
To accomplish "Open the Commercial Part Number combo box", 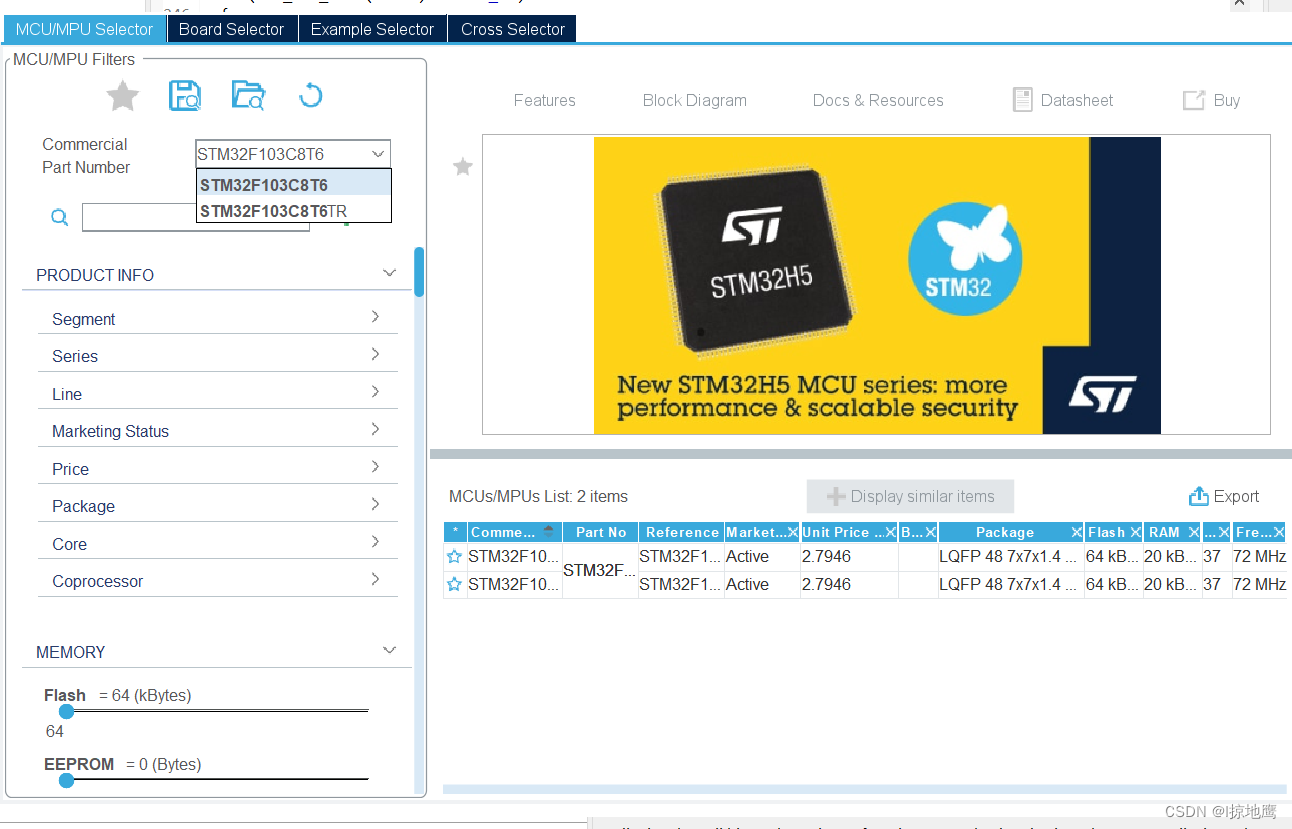I will (x=293, y=154).
